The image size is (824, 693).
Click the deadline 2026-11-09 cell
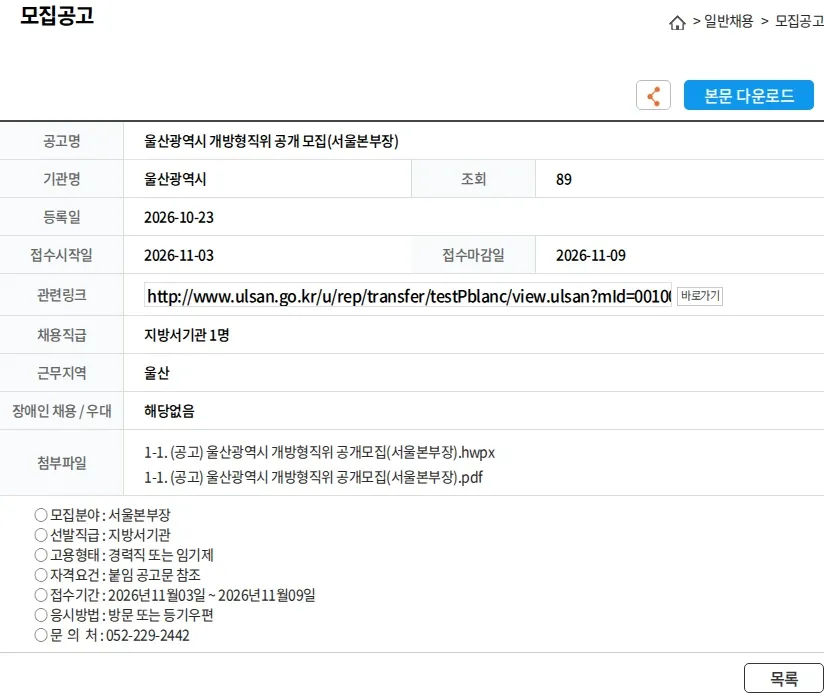pyautogui.click(x=591, y=255)
